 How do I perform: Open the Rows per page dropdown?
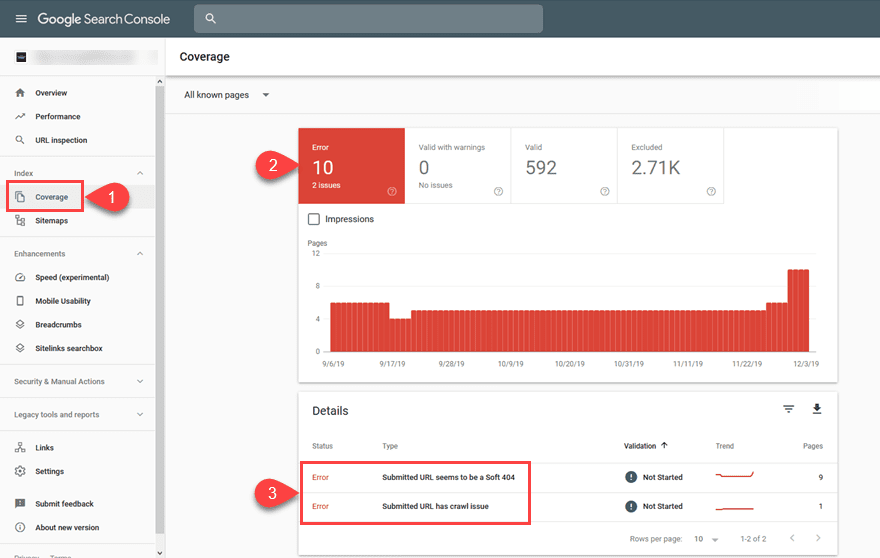click(707, 539)
